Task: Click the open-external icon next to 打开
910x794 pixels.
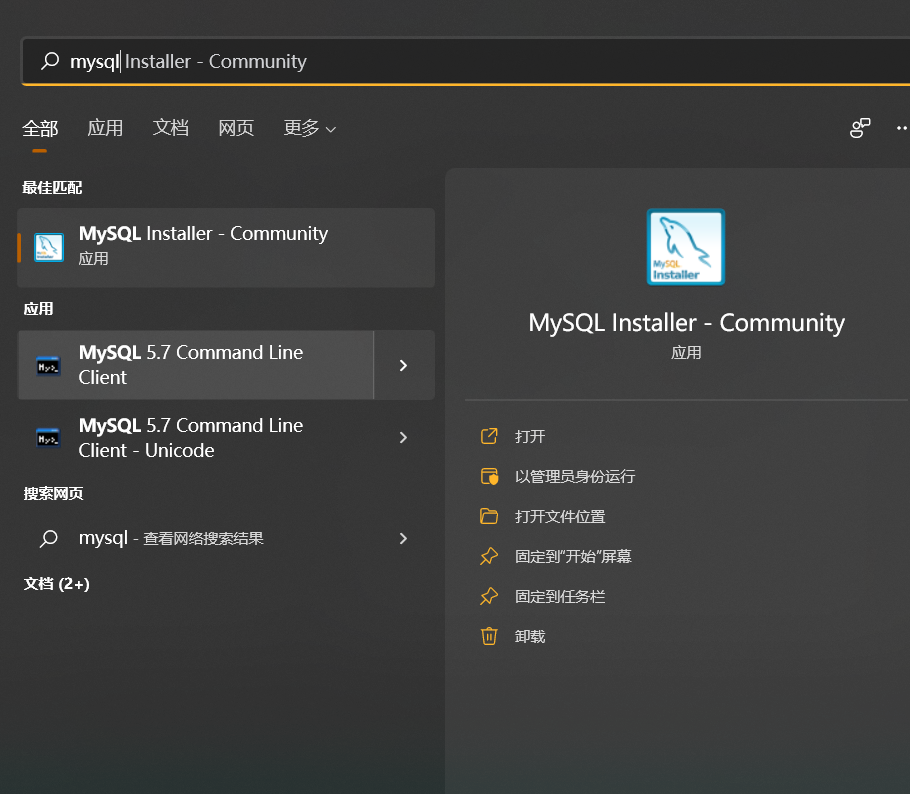Action: pyautogui.click(x=489, y=436)
